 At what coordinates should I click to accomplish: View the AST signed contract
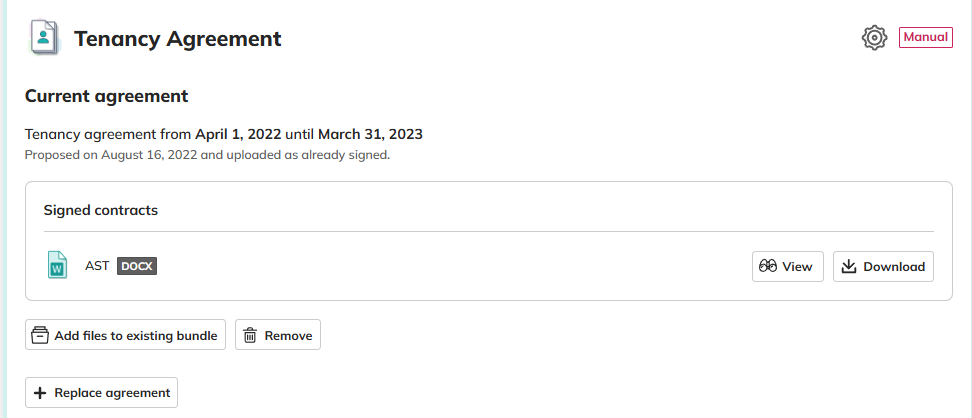tap(787, 267)
